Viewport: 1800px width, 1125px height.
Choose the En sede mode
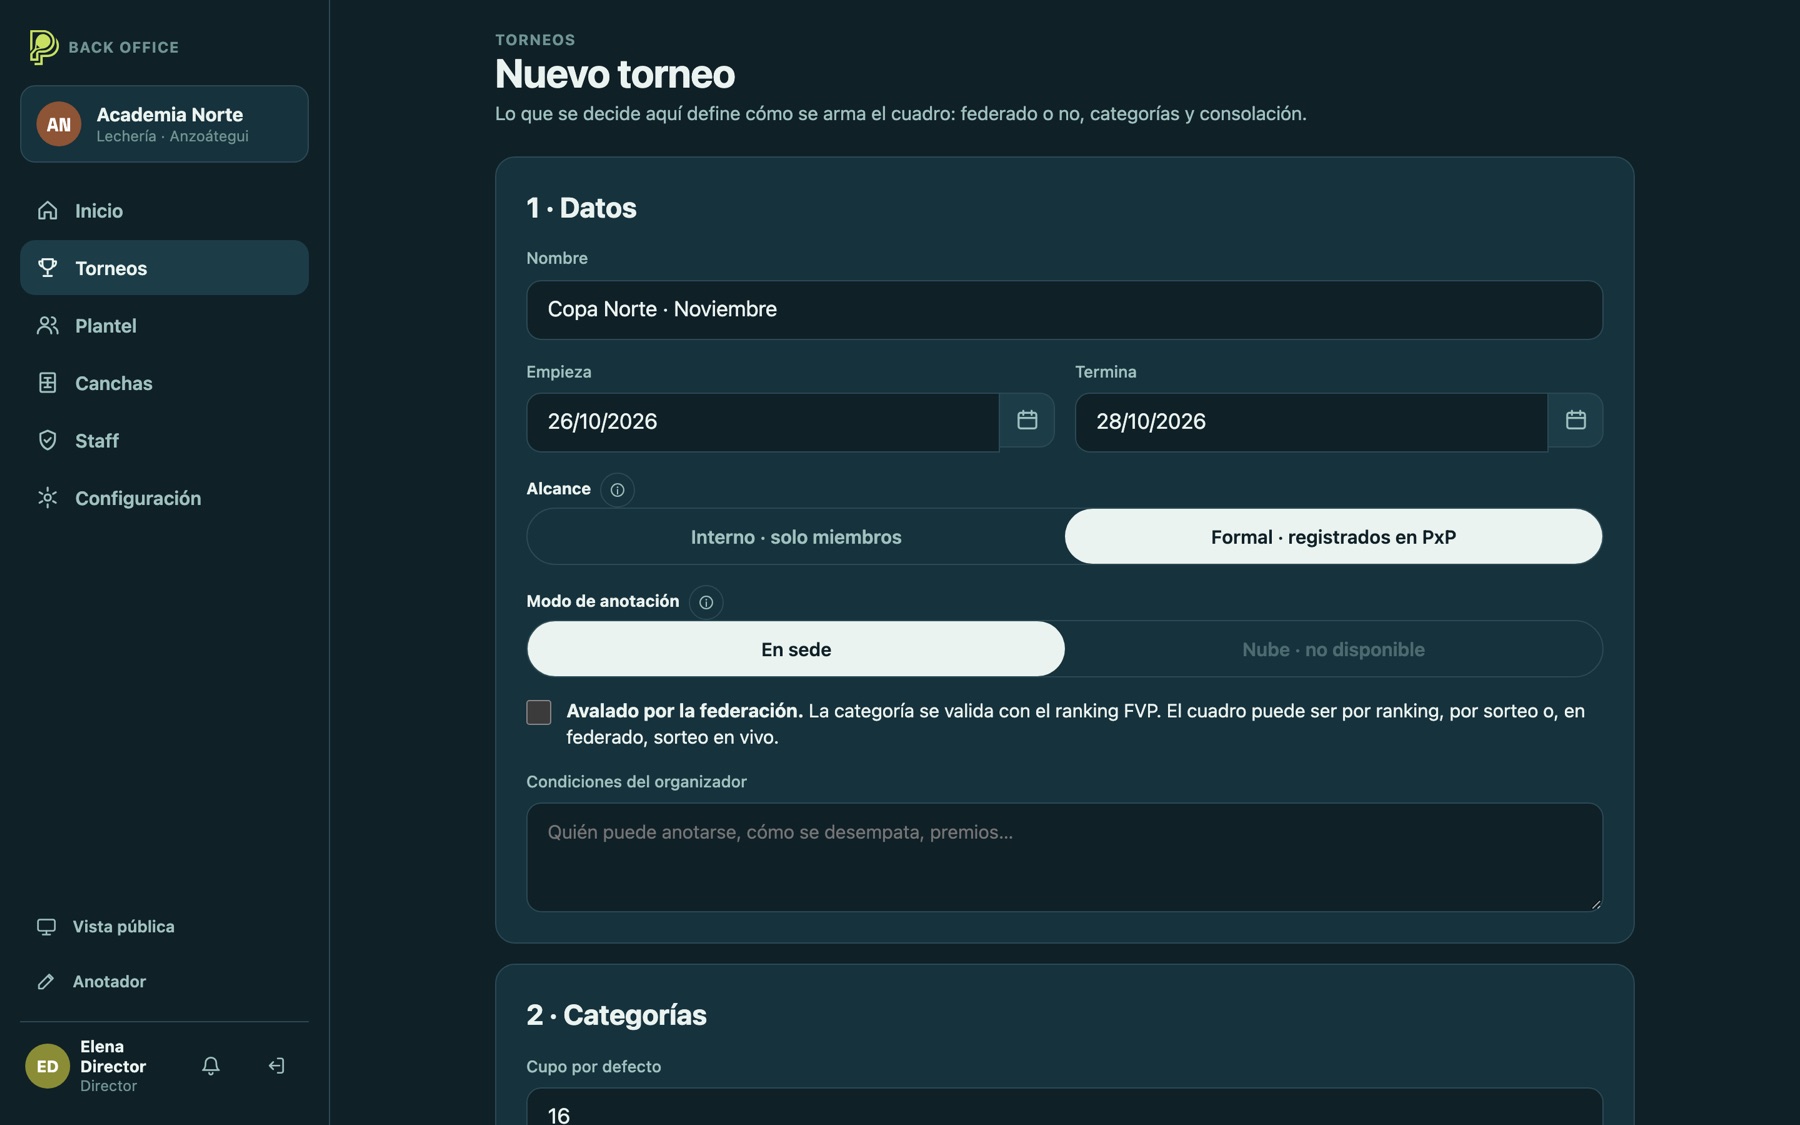coord(796,649)
